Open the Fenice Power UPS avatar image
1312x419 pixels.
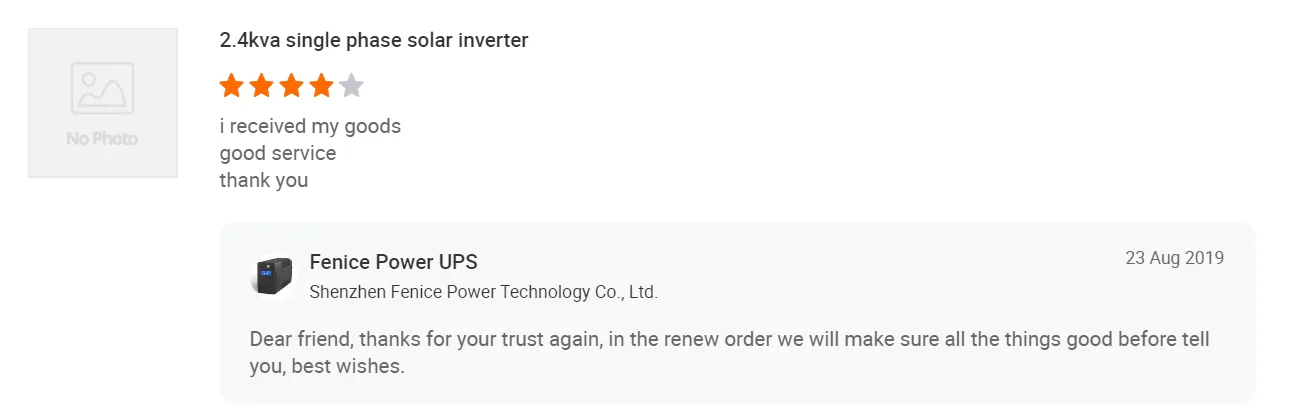pos(273,276)
